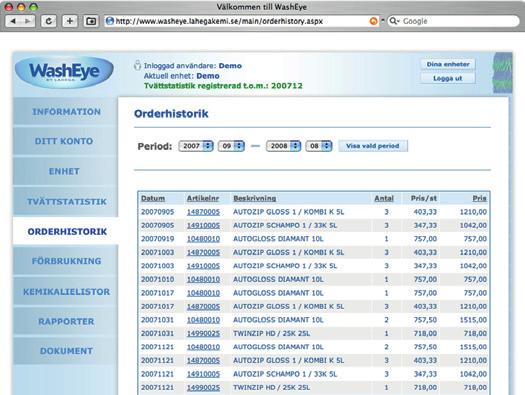
Task: Sort by the Datum column header
Action: [x=153, y=198]
